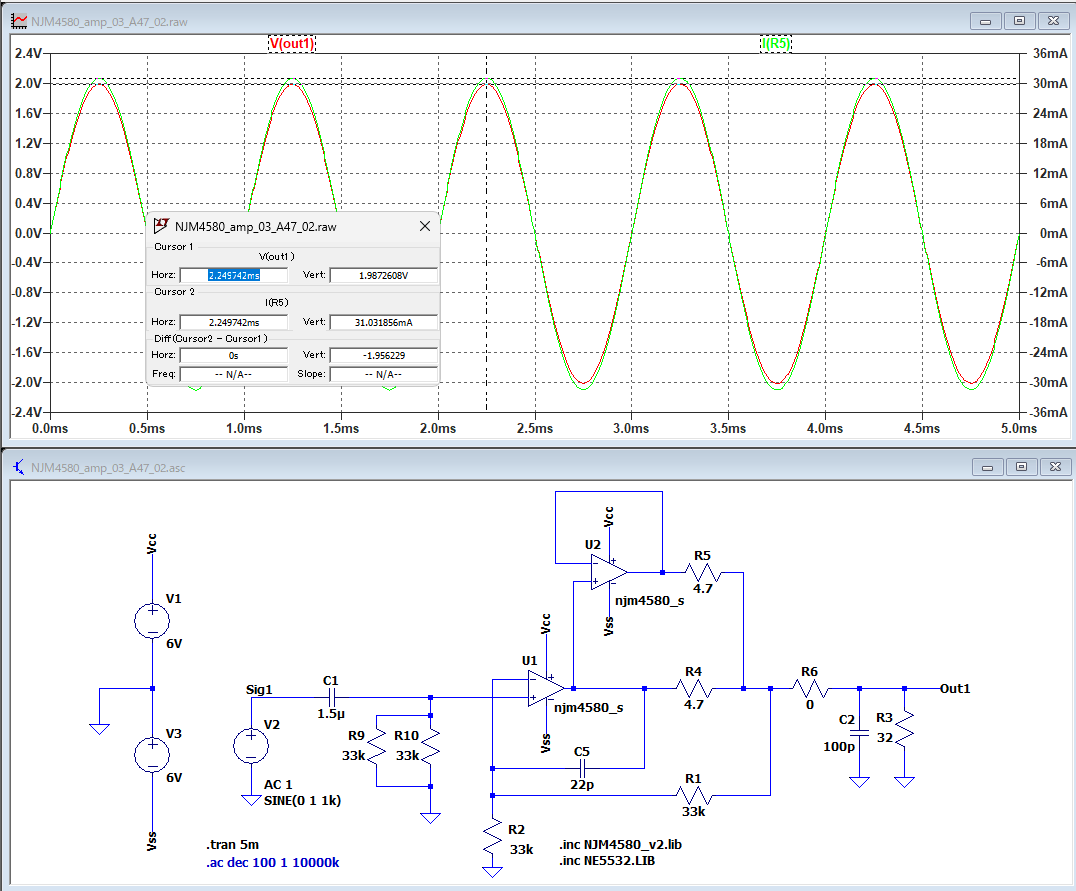
Task: Click Cursor 1 Horz input field
Action: pyautogui.click(x=233, y=275)
